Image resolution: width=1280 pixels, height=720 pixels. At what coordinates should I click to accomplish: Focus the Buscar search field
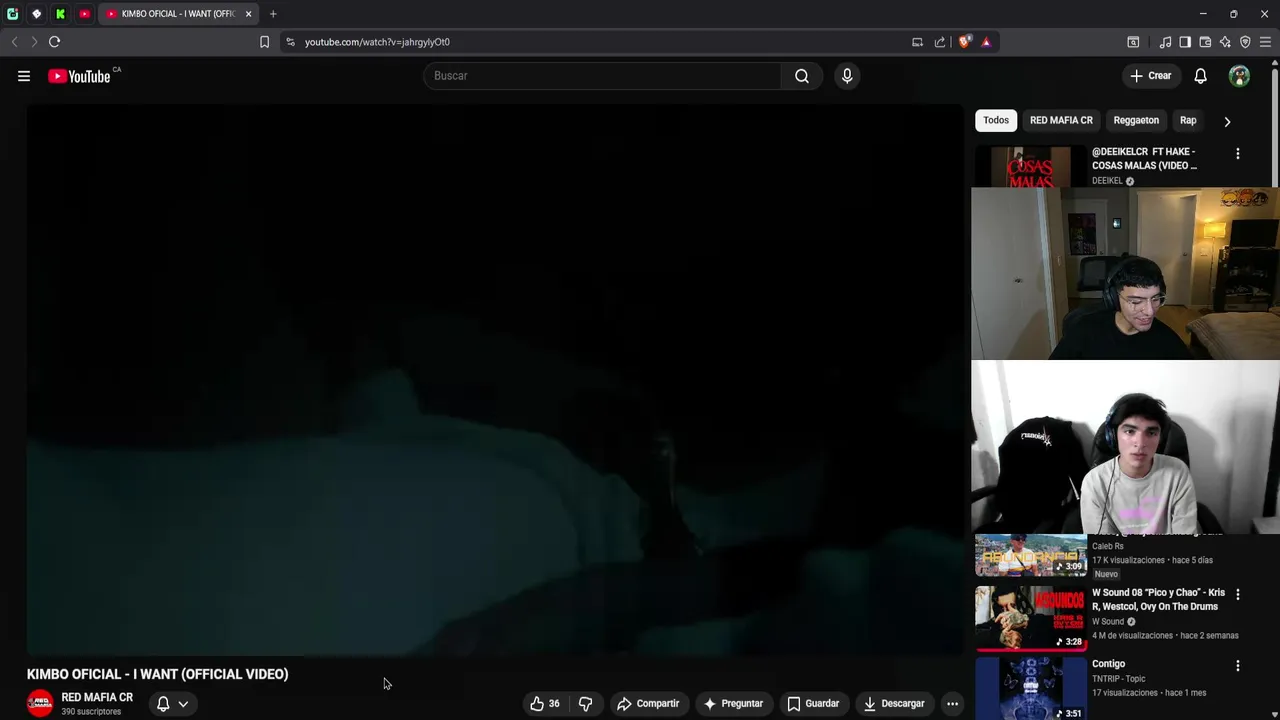click(x=602, y=76)
